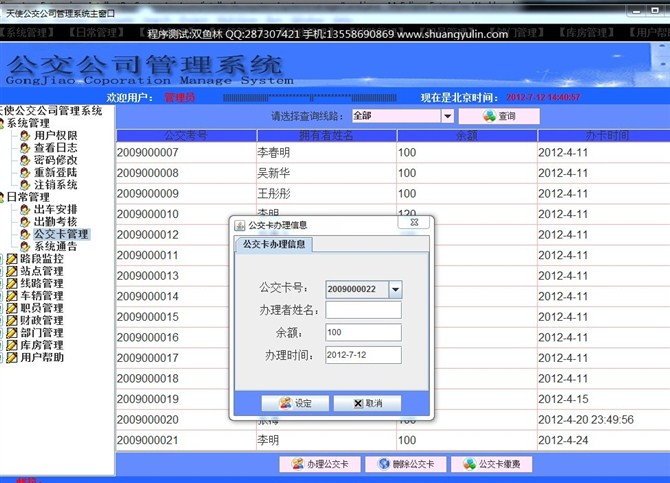Click the 办理时间 input field

click(364, 355)
